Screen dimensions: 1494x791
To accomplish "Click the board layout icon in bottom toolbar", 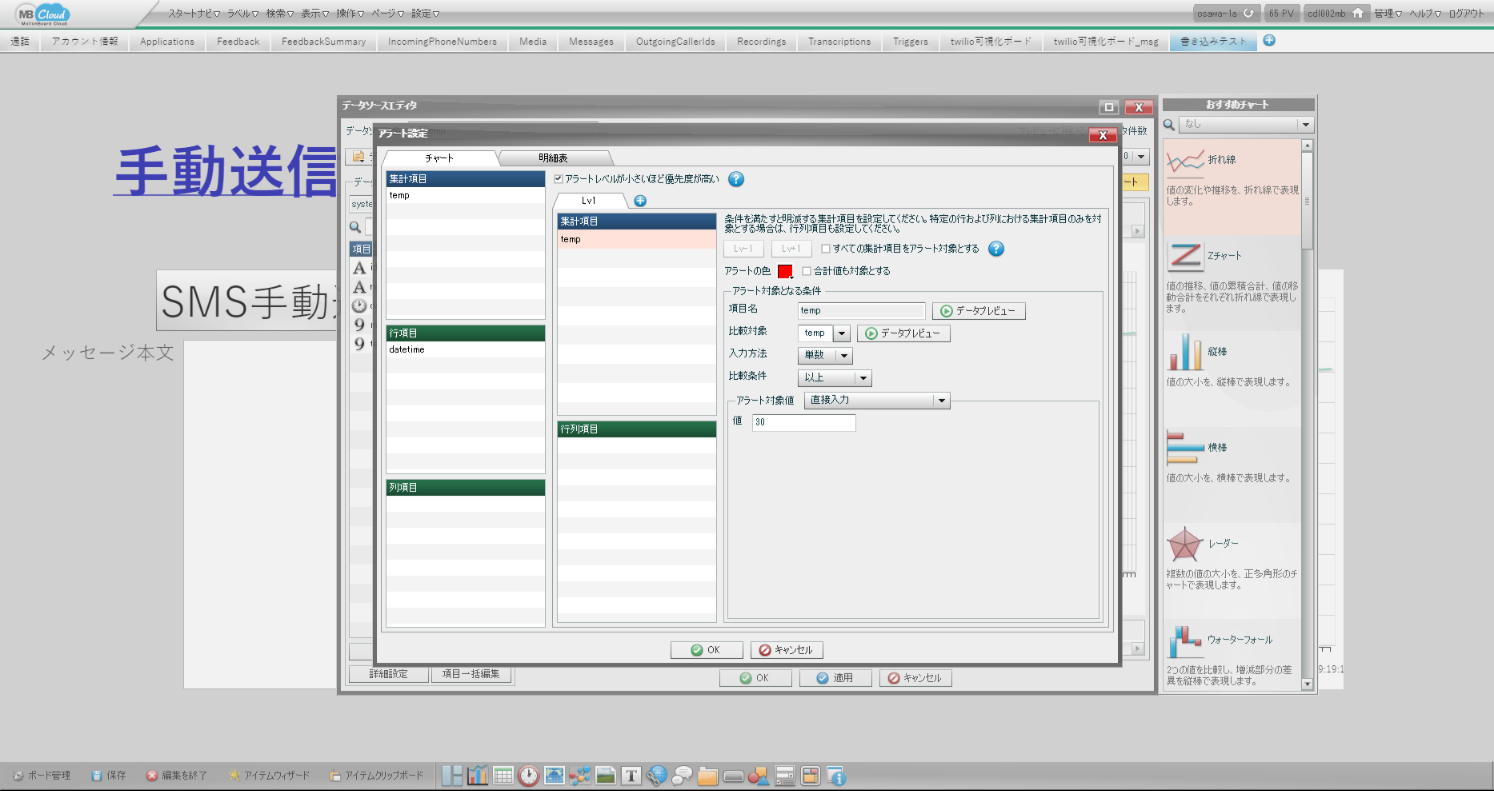I will coord(453,775).
